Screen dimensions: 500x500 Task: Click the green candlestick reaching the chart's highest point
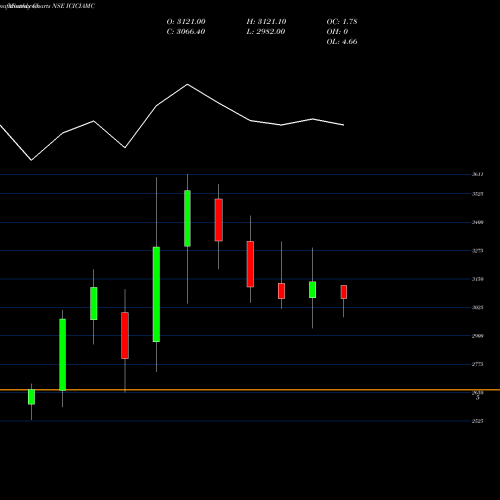[x=187, y=218]
